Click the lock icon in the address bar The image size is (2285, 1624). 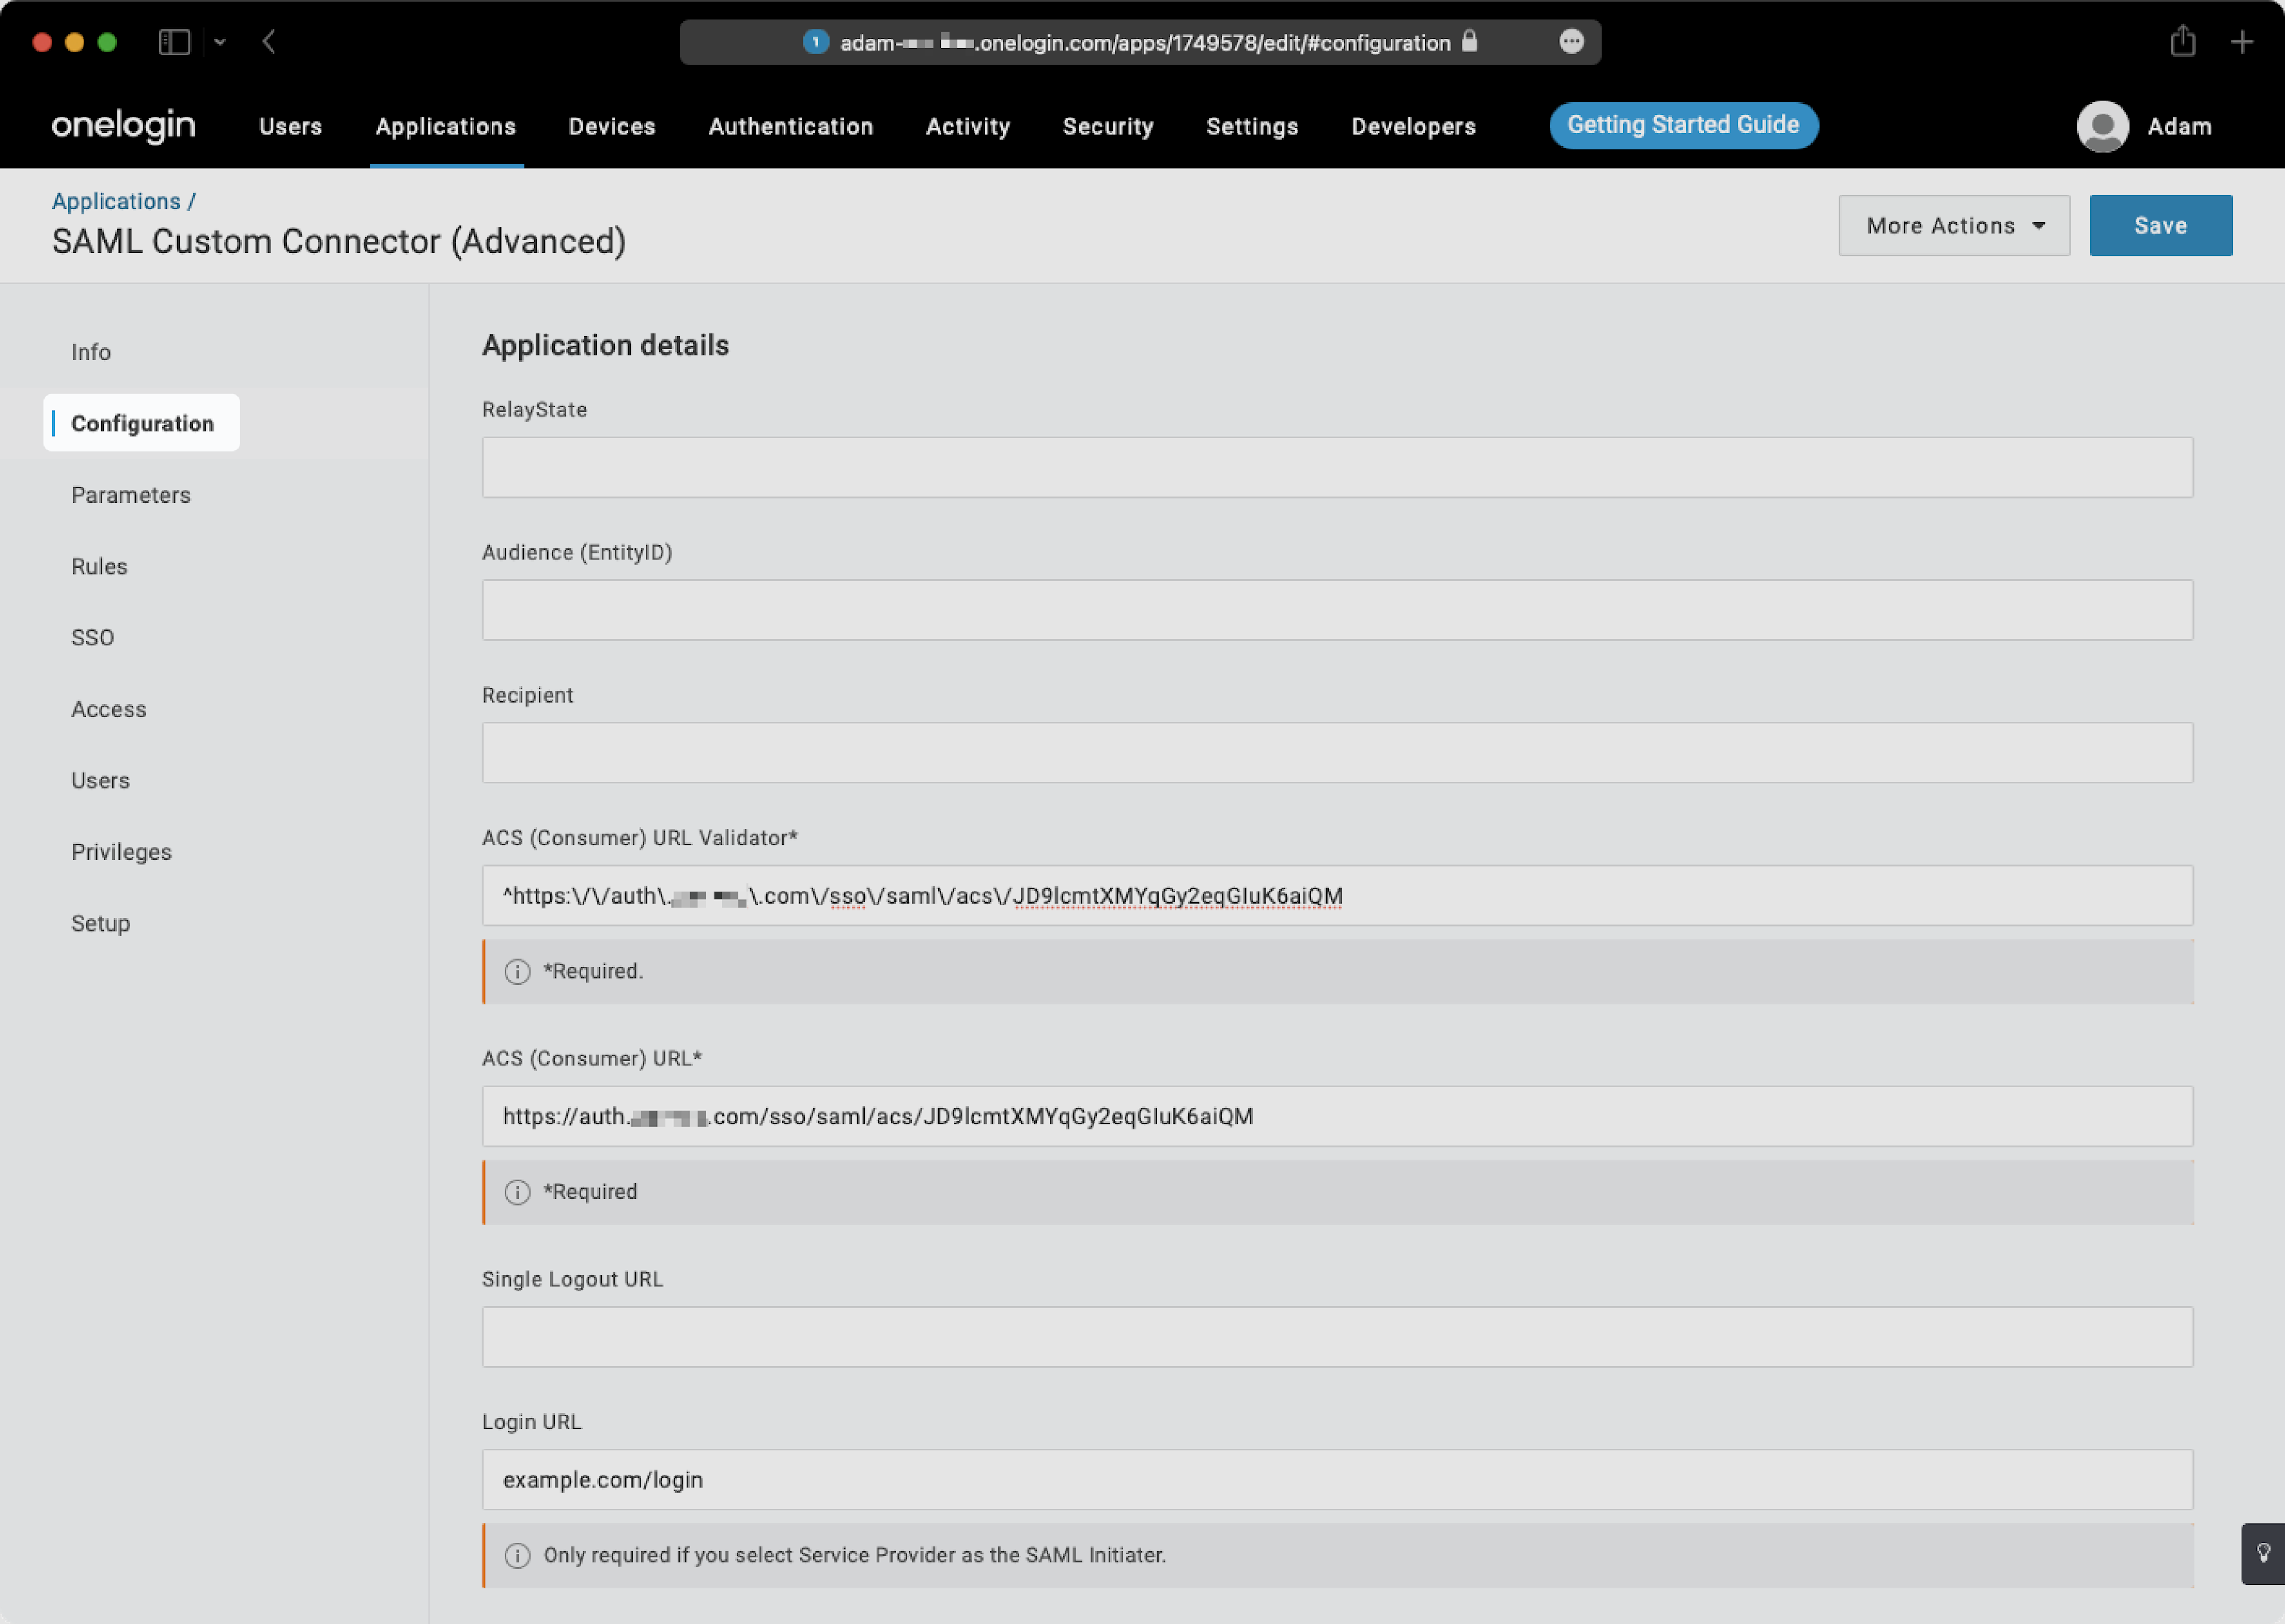1470,42
